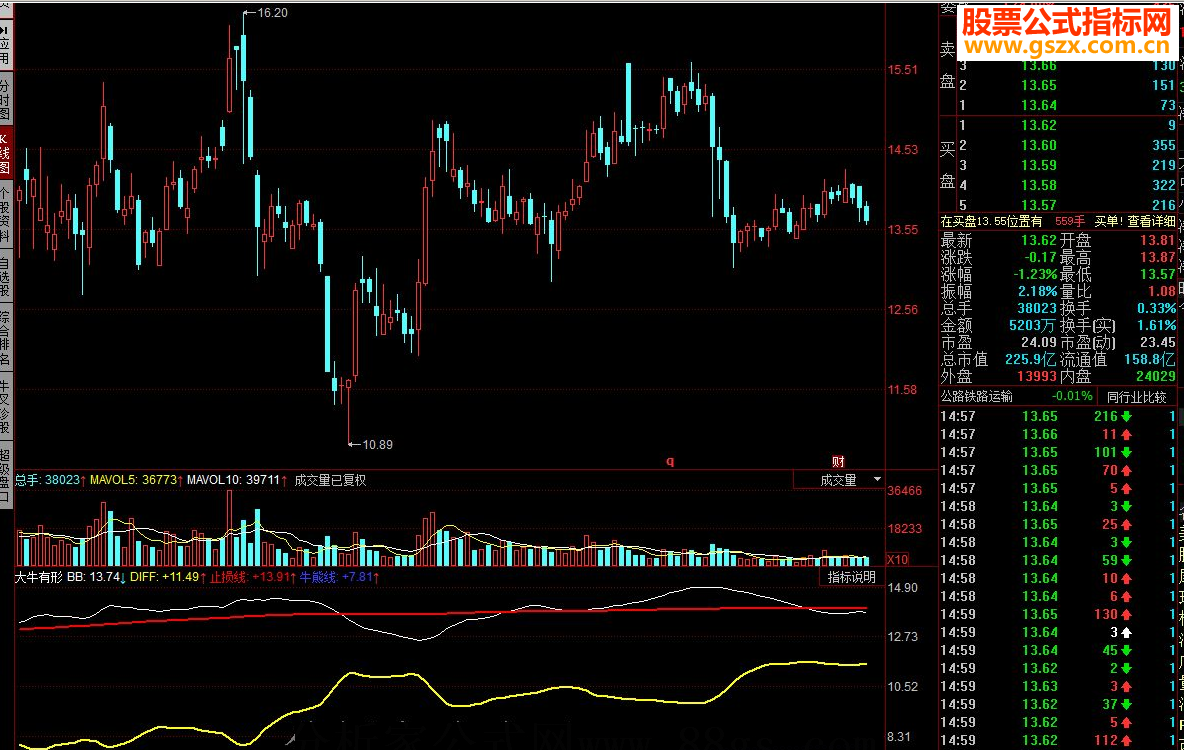Click the X10 volume scale label
This screenshot has width=1184, height=750.
(897, 559)
